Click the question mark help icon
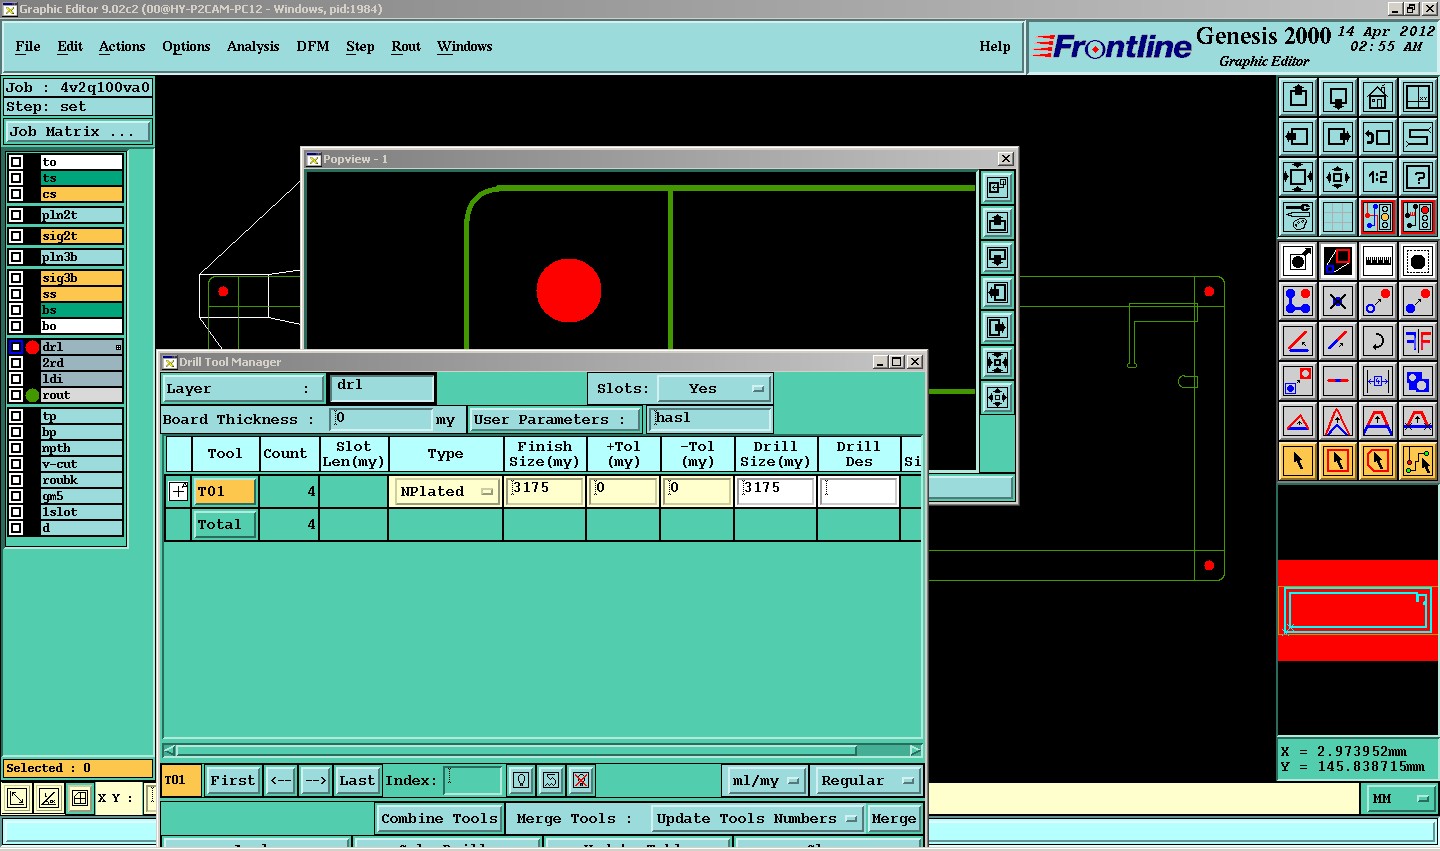The width and height of the screenshot is (1440, 851). (x=1418, y=177)
